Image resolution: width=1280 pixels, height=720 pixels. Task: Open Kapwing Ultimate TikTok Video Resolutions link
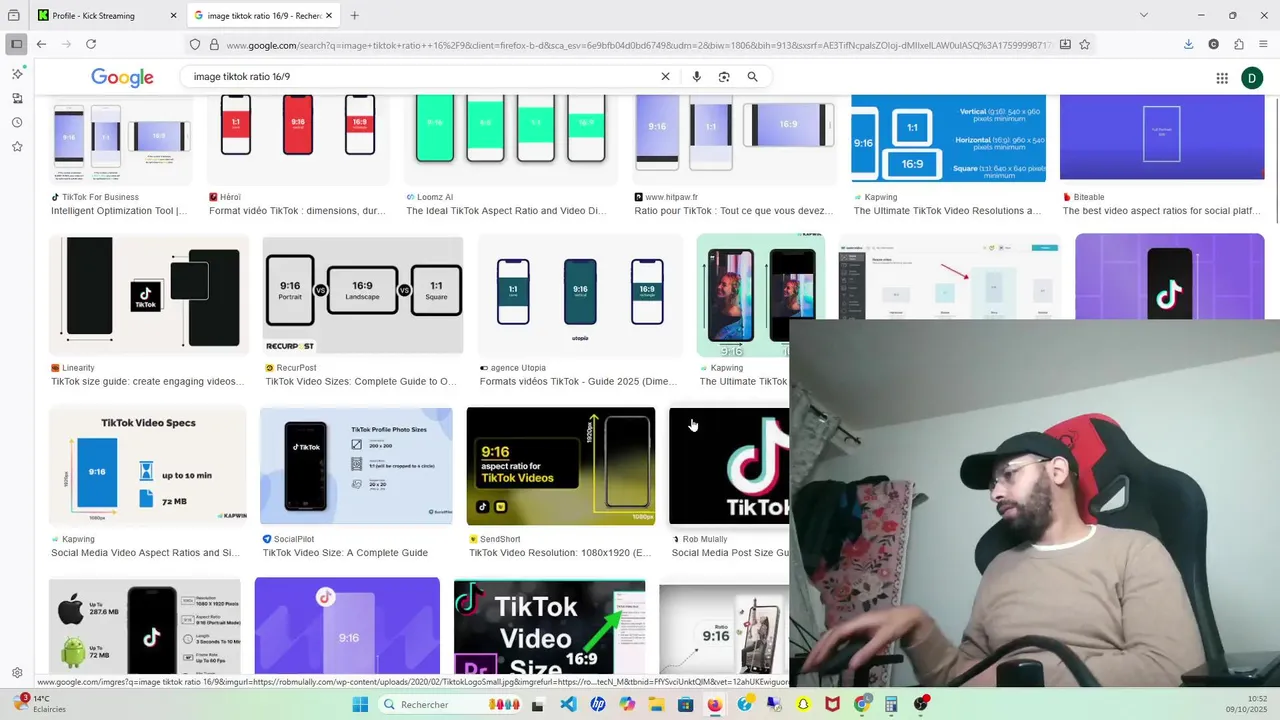point(947,211)
